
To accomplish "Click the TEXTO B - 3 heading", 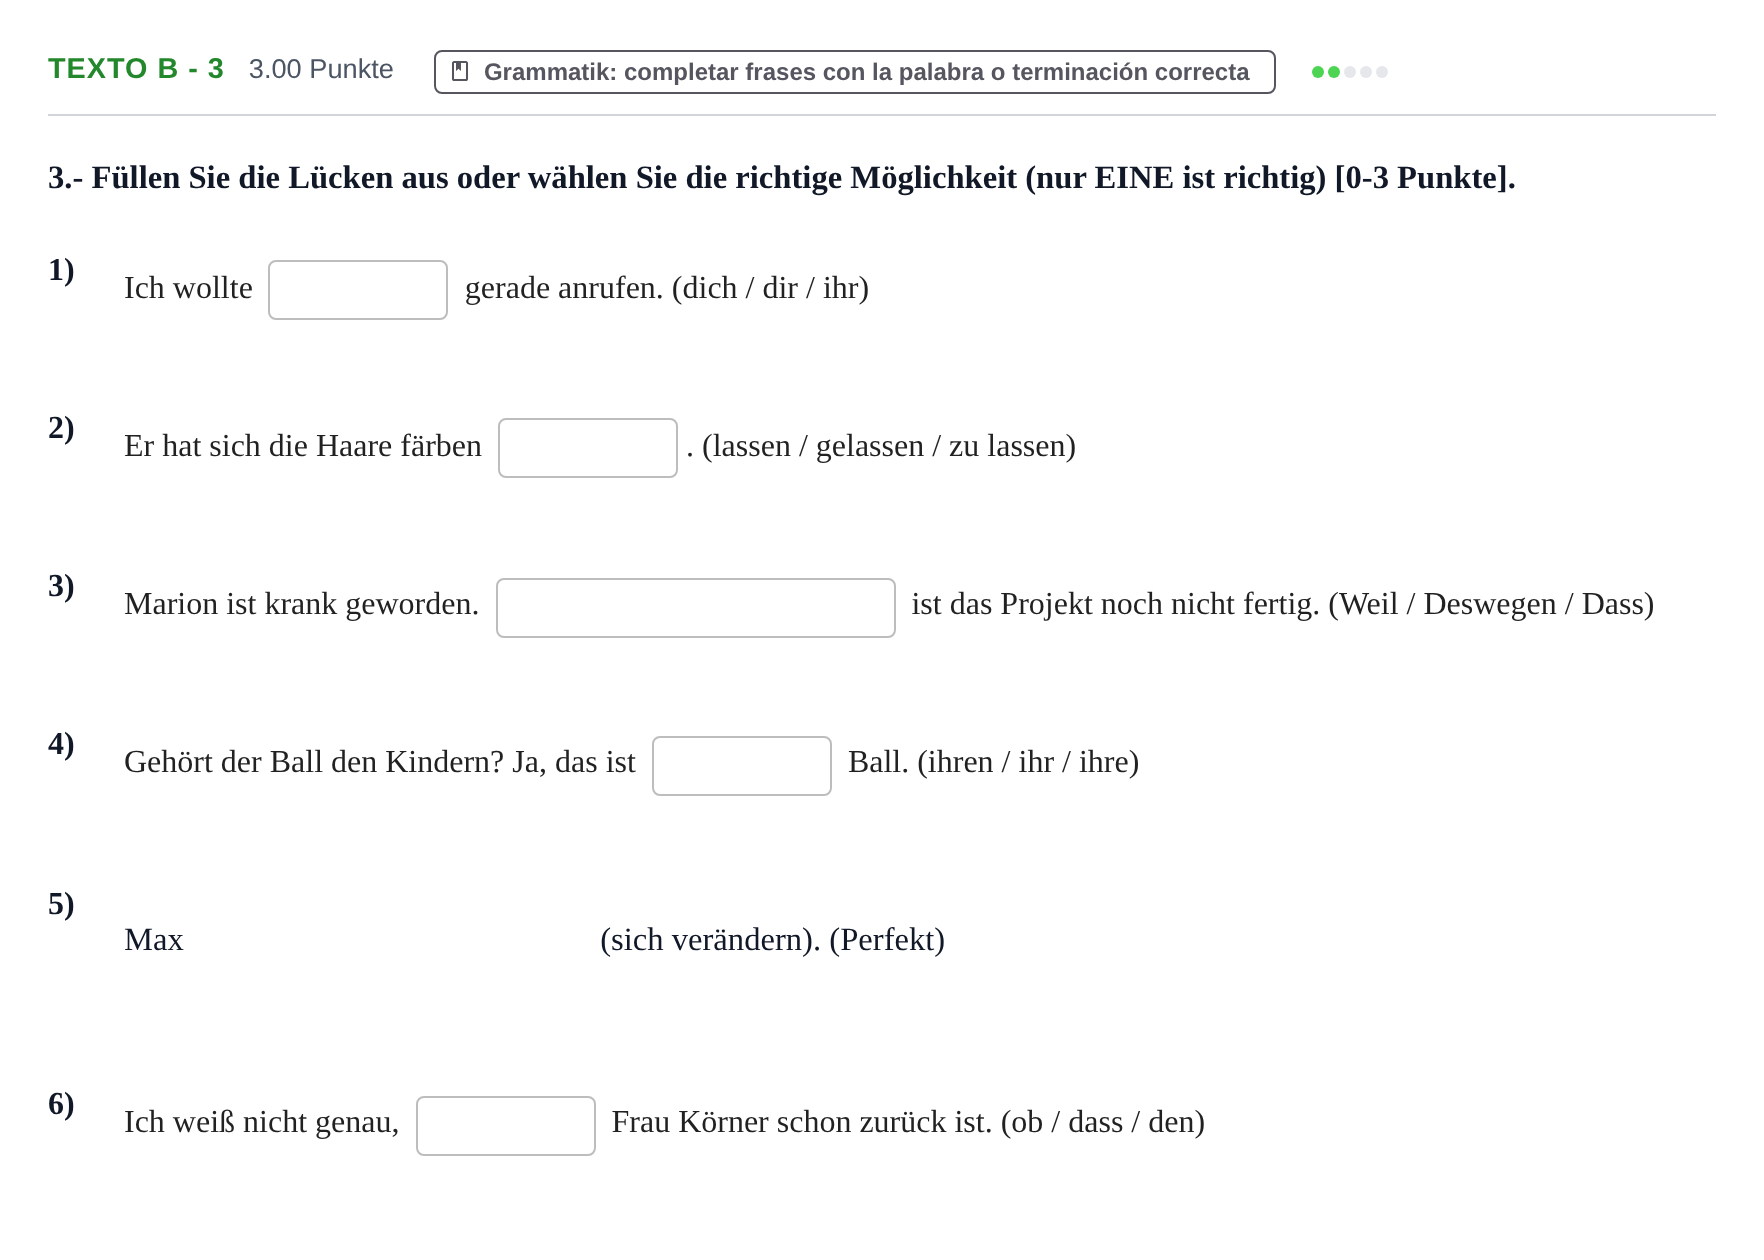I will 136,69.
